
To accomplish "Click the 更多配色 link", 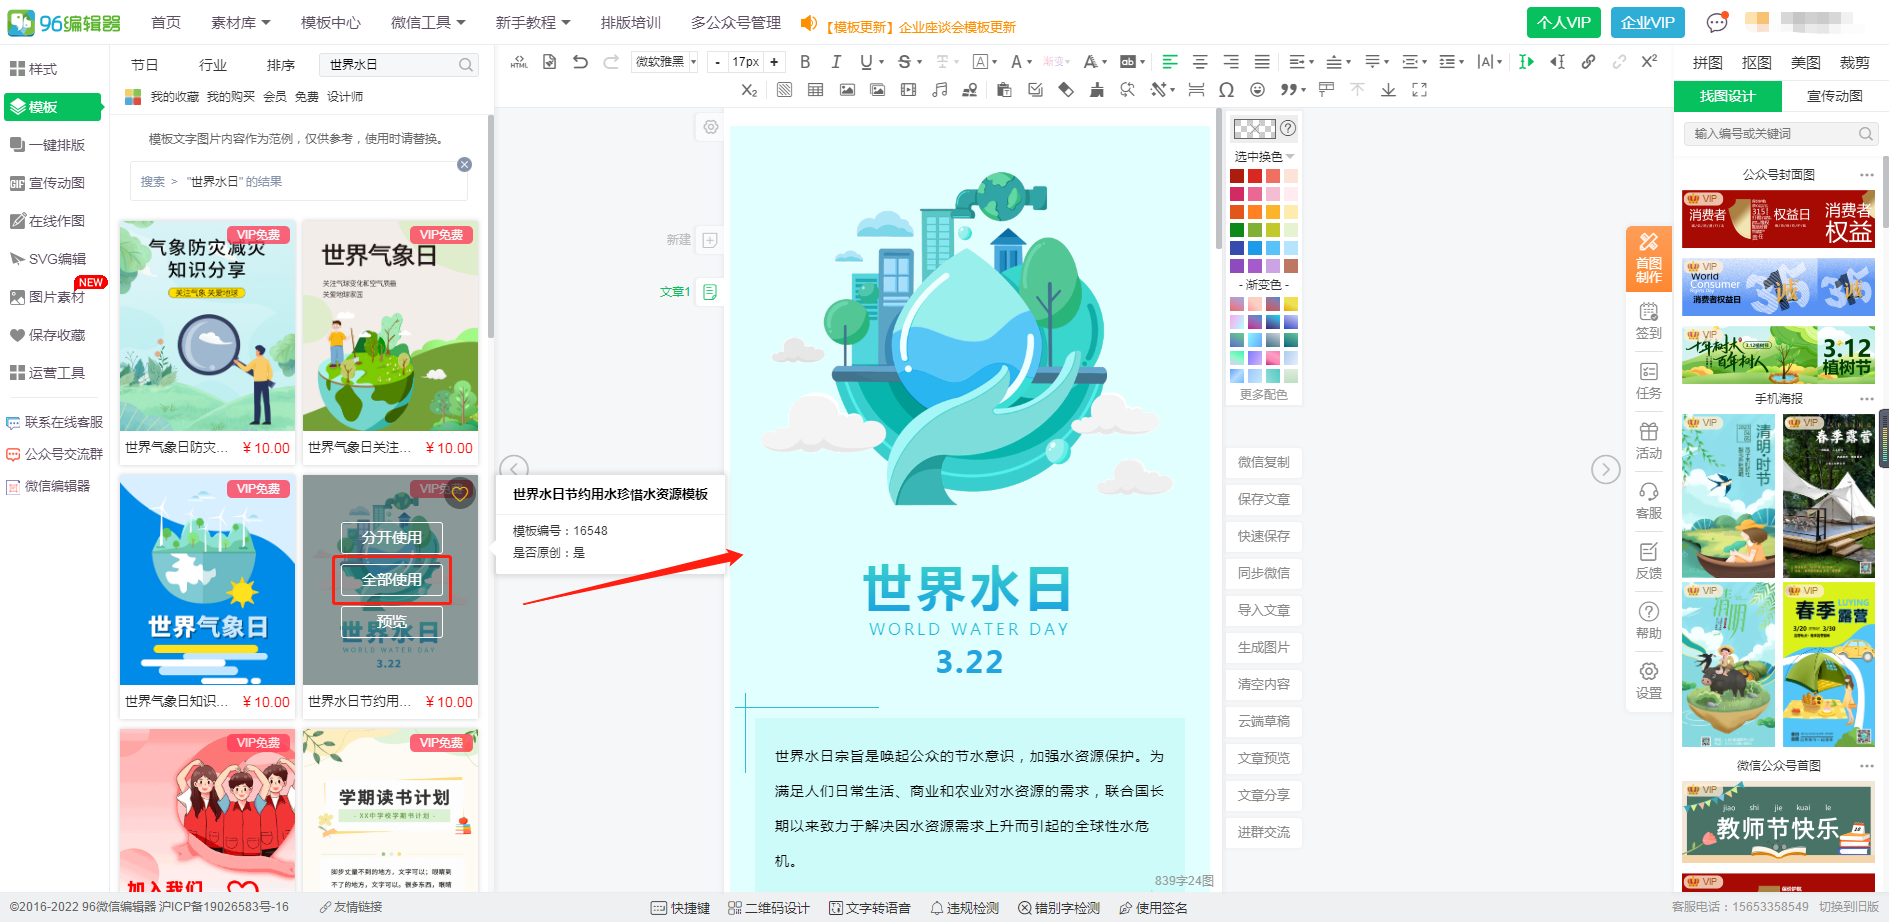I will point(1264,395).
